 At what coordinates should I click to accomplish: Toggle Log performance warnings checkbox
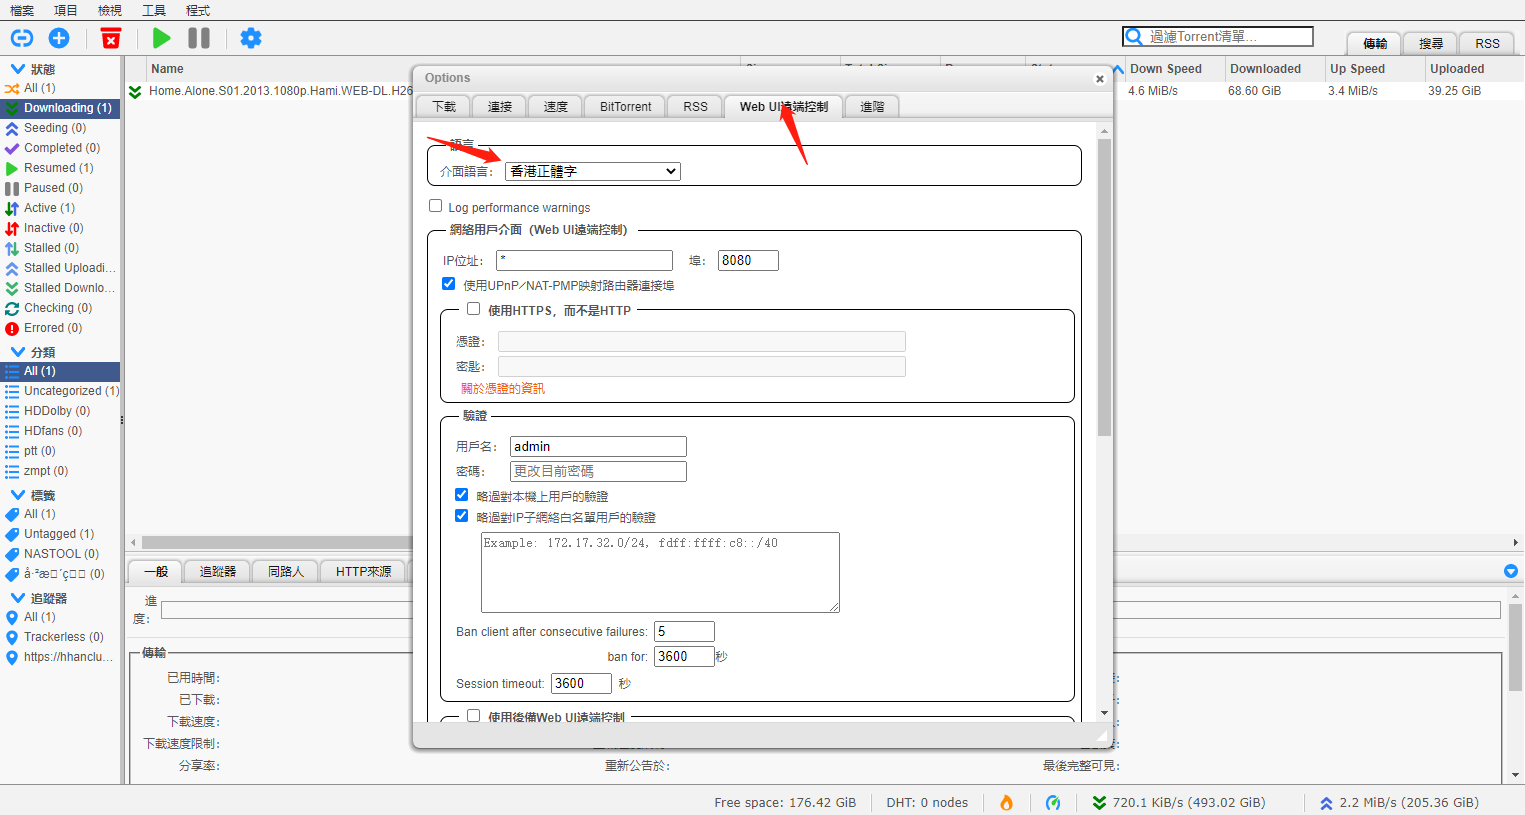[x=435, y=206]
